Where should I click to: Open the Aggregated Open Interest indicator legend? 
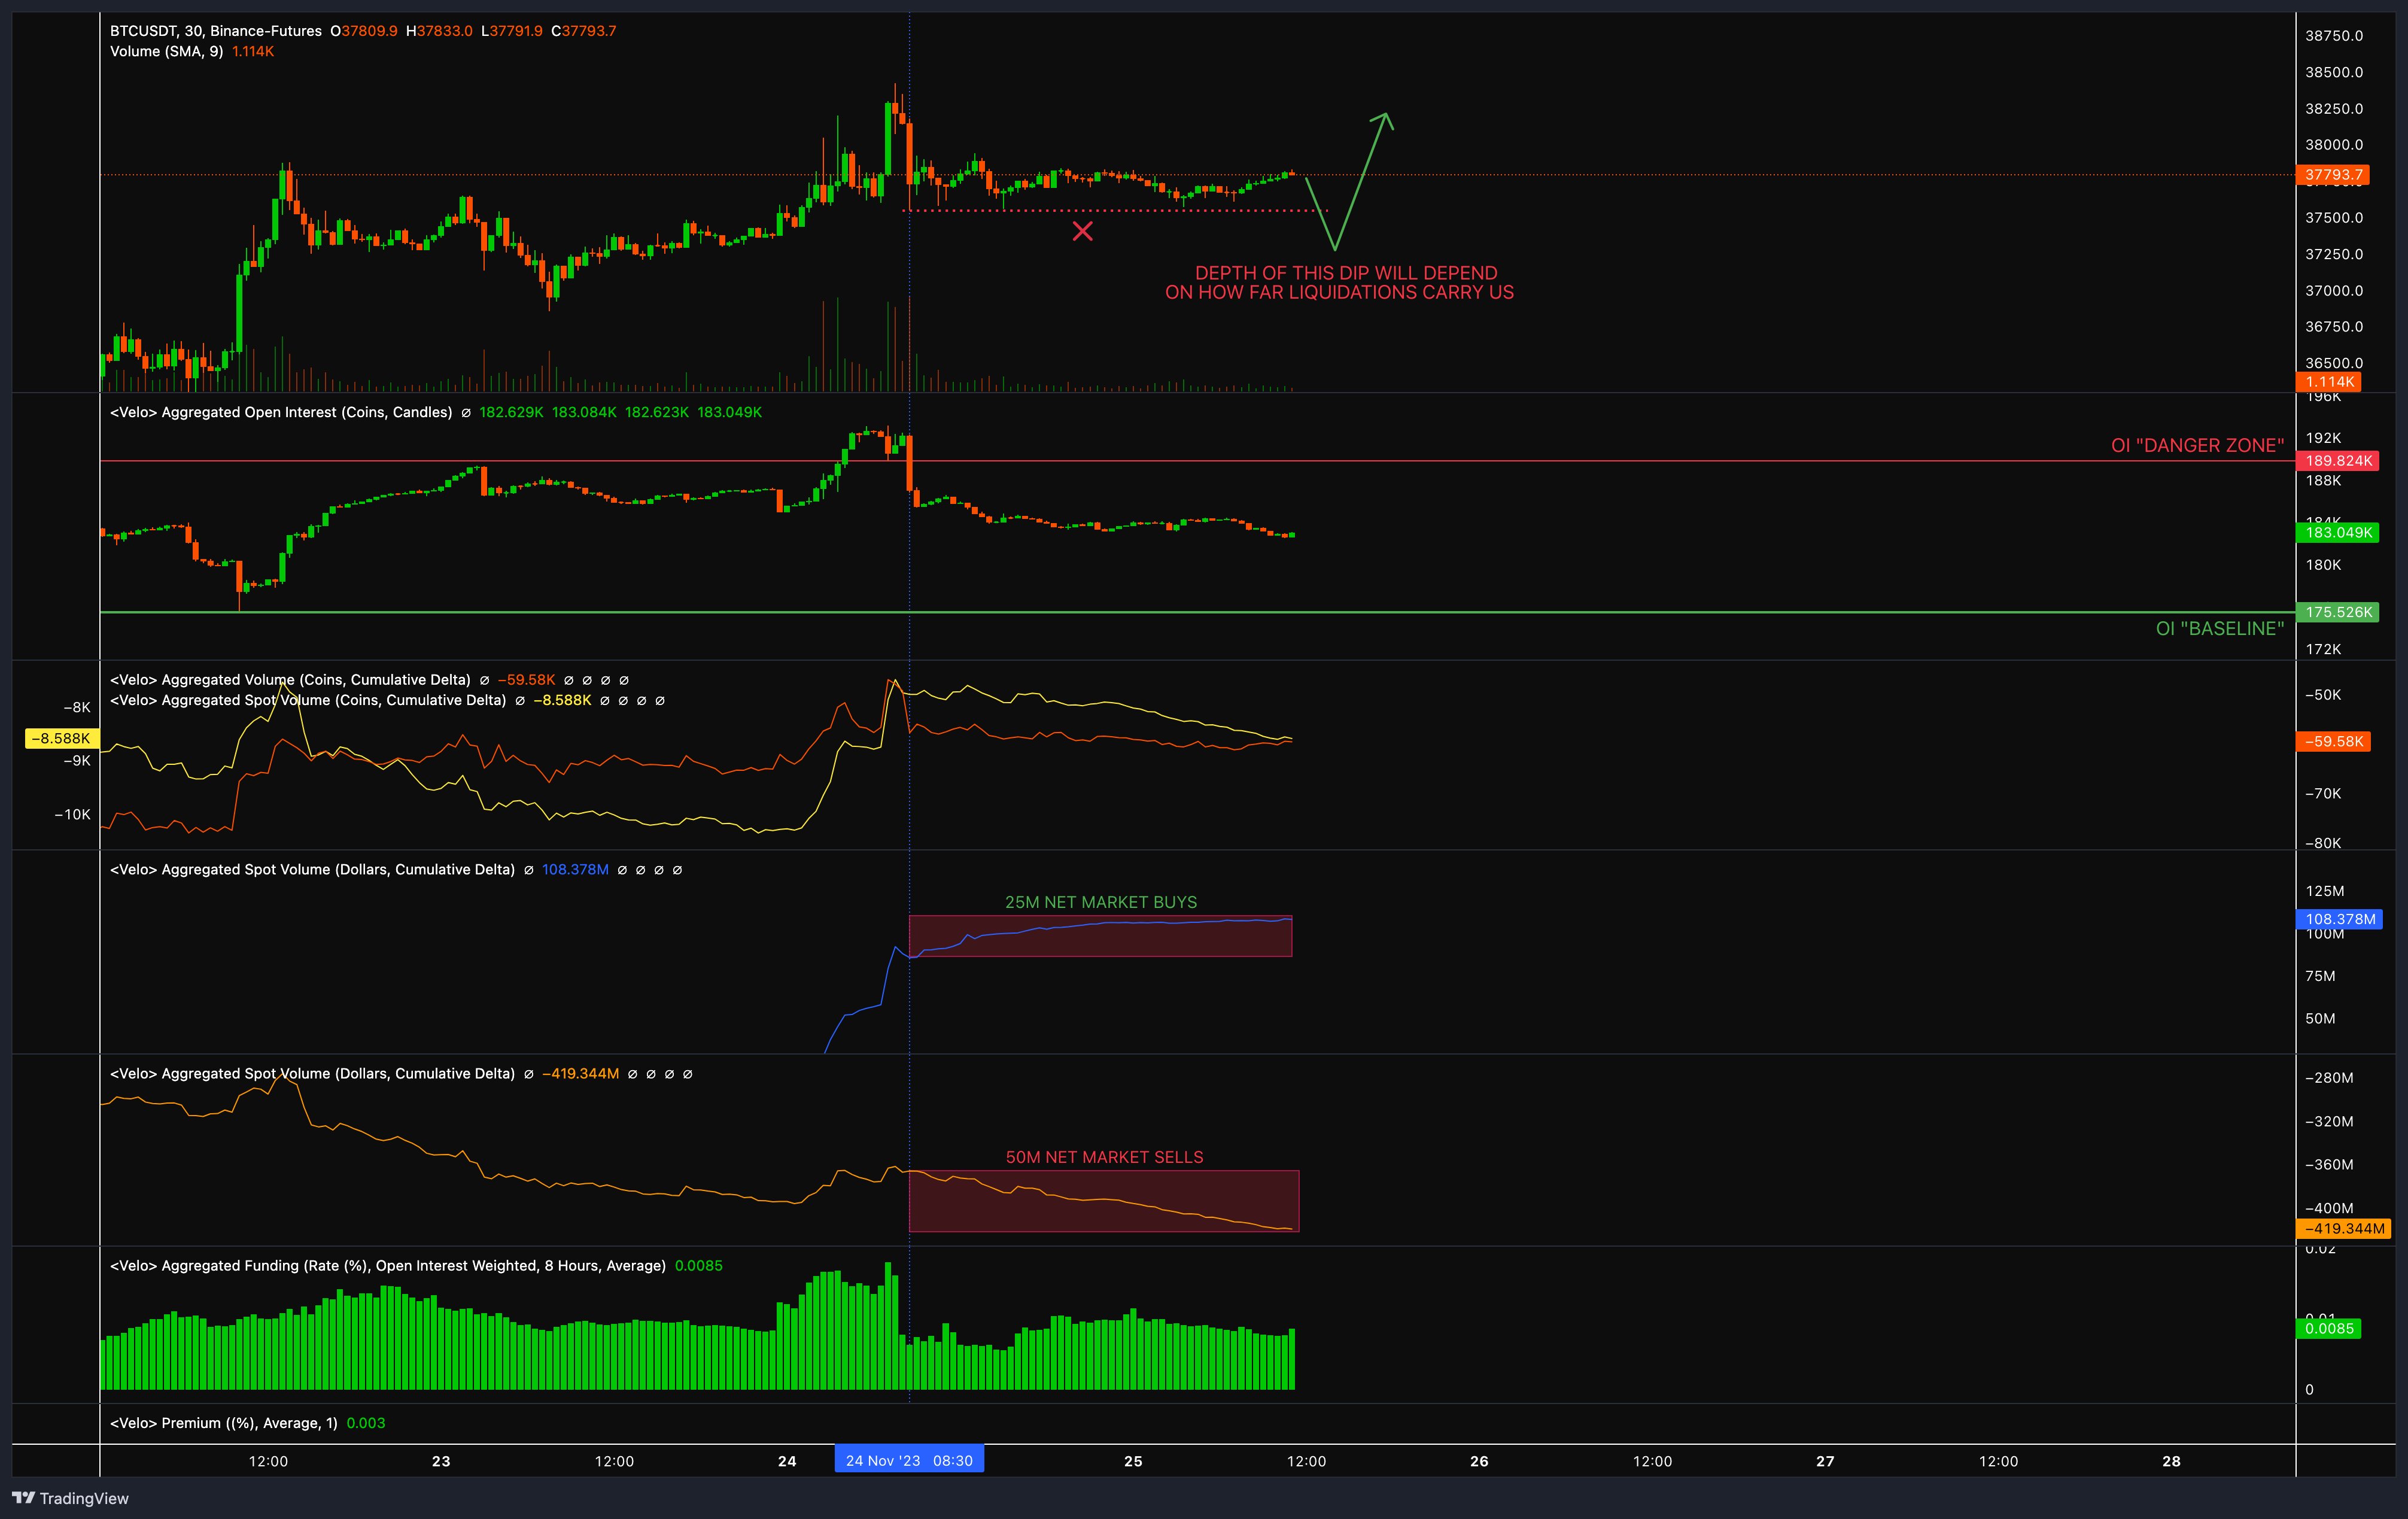tap(280, 413)
